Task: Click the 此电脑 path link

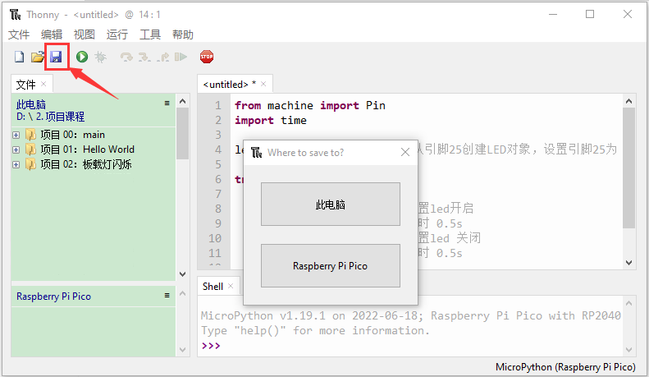Action: point(31,104)
